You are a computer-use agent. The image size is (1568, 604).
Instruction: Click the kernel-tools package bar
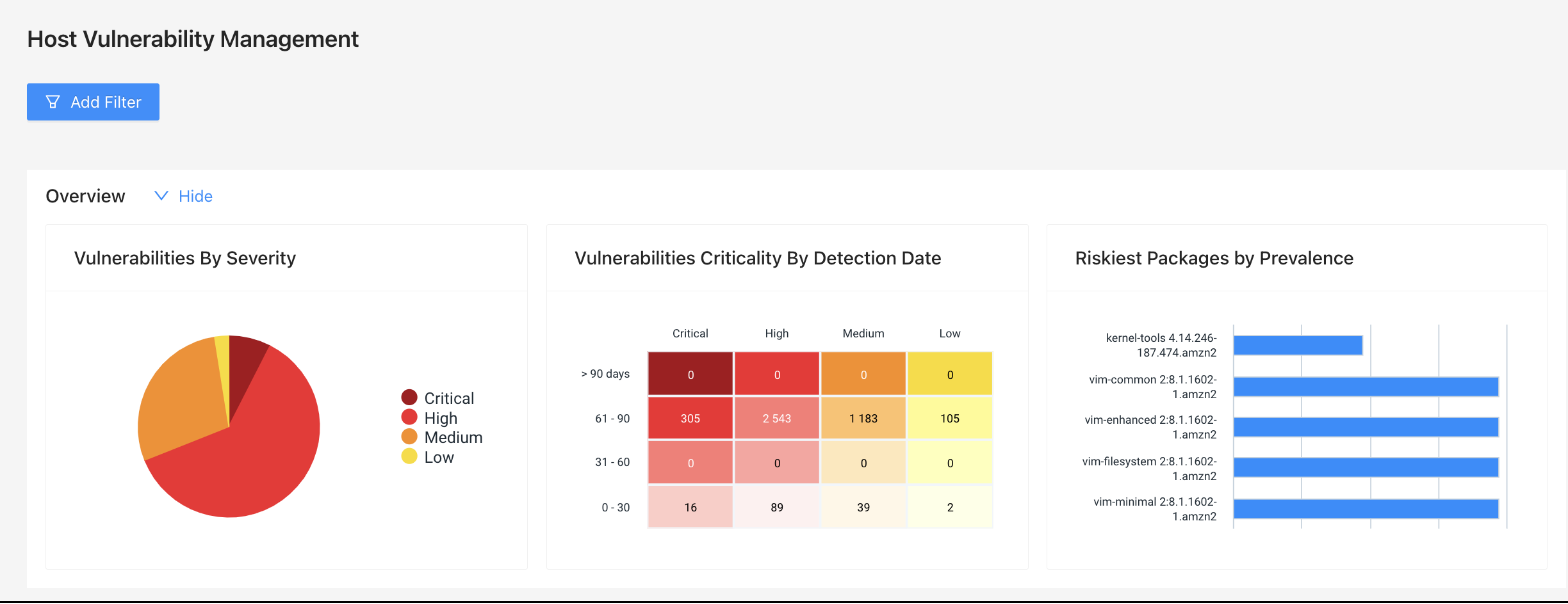1298,345
